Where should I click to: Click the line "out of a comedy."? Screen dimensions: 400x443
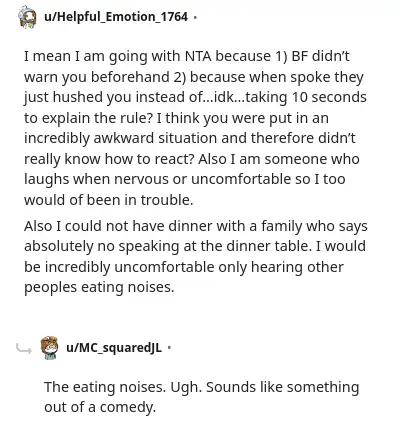click(100, 407)
